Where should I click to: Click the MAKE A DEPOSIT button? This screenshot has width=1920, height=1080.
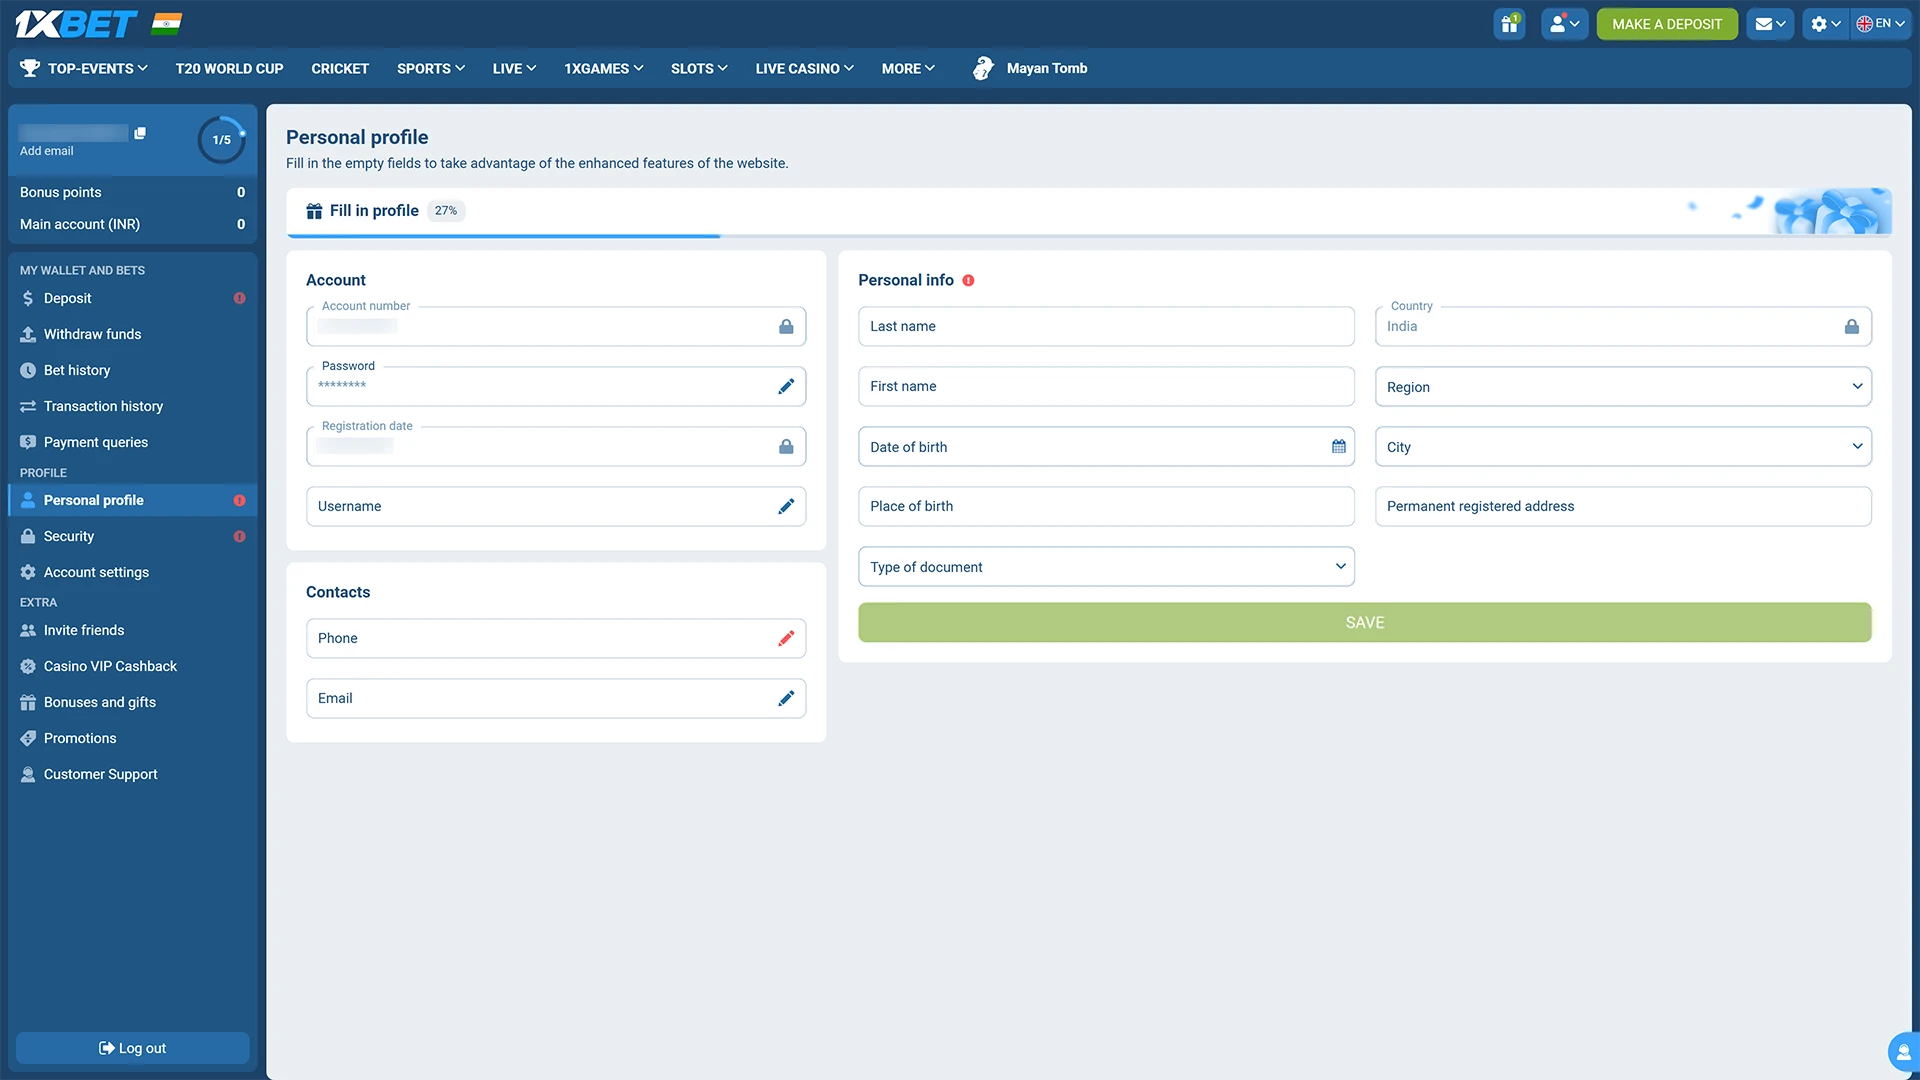coord(1666,23)
